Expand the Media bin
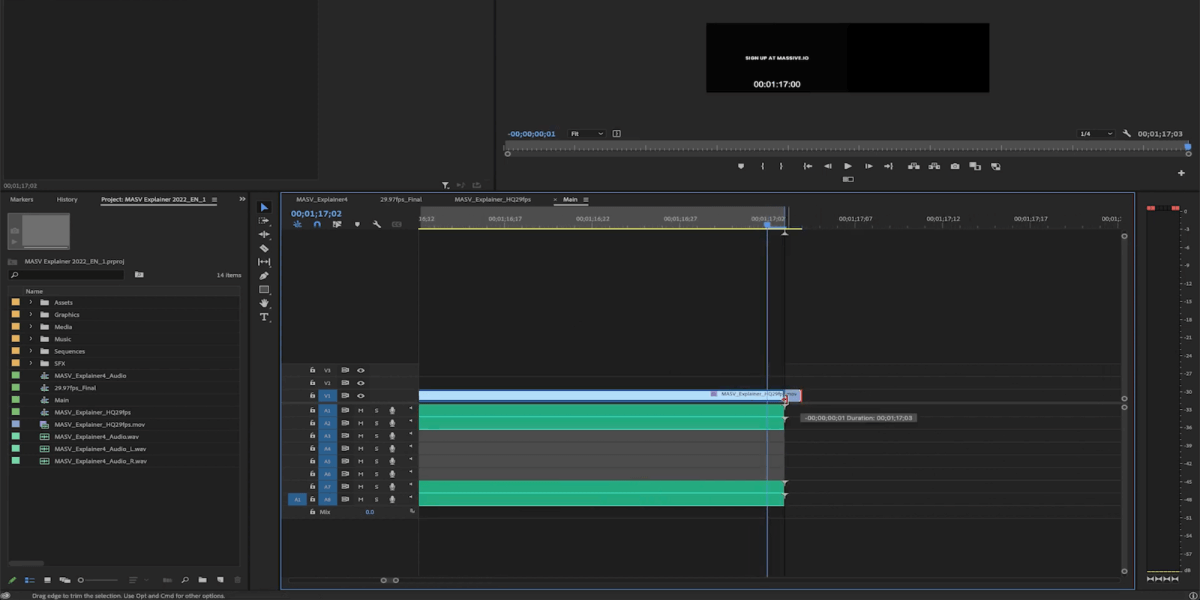Image resolution: width=1200 pixels, height=600 pixels. pos(31,327)
